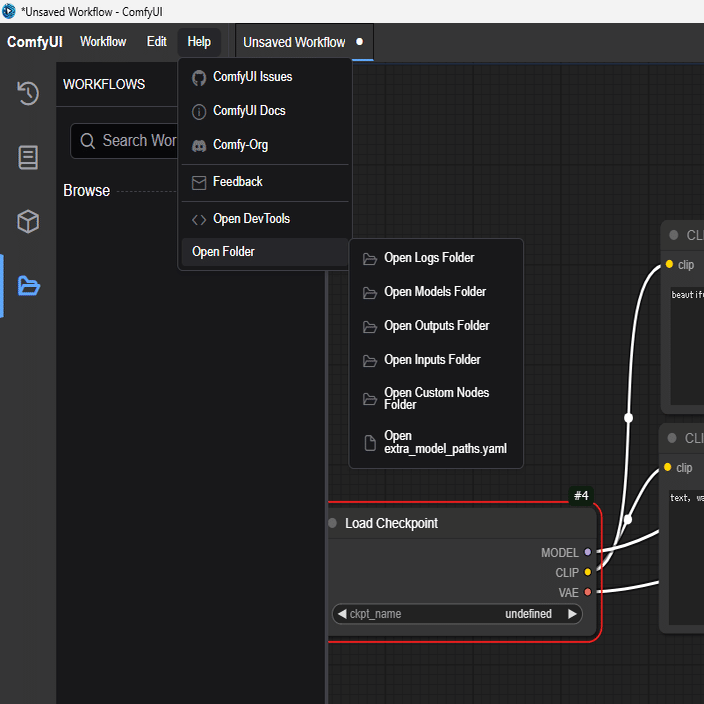
Task: Open the Queue history sidebar icon
Action: (x=28, y=93)
